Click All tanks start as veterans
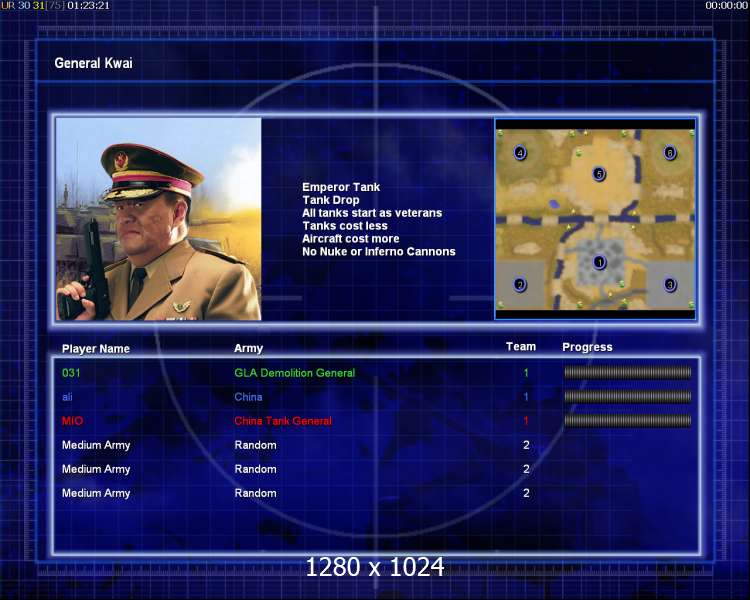This screenshot has height=600, width=750. click(372, 213)
